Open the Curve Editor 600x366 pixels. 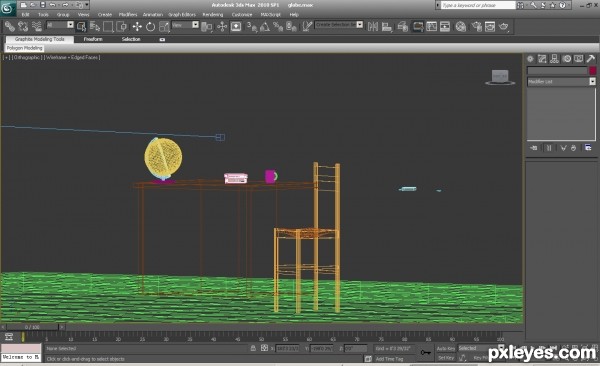click(431, 26)
